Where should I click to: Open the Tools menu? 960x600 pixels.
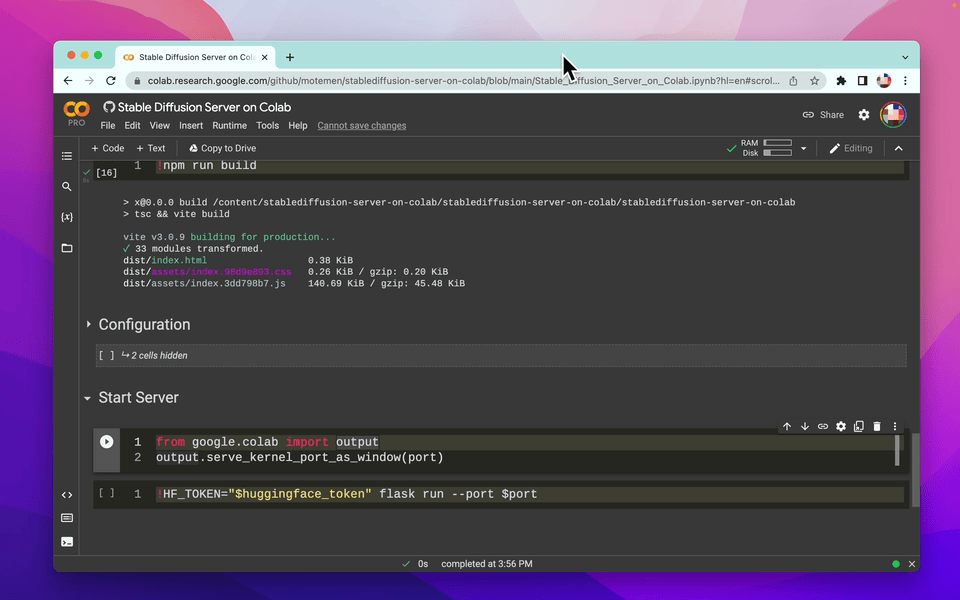267,126
